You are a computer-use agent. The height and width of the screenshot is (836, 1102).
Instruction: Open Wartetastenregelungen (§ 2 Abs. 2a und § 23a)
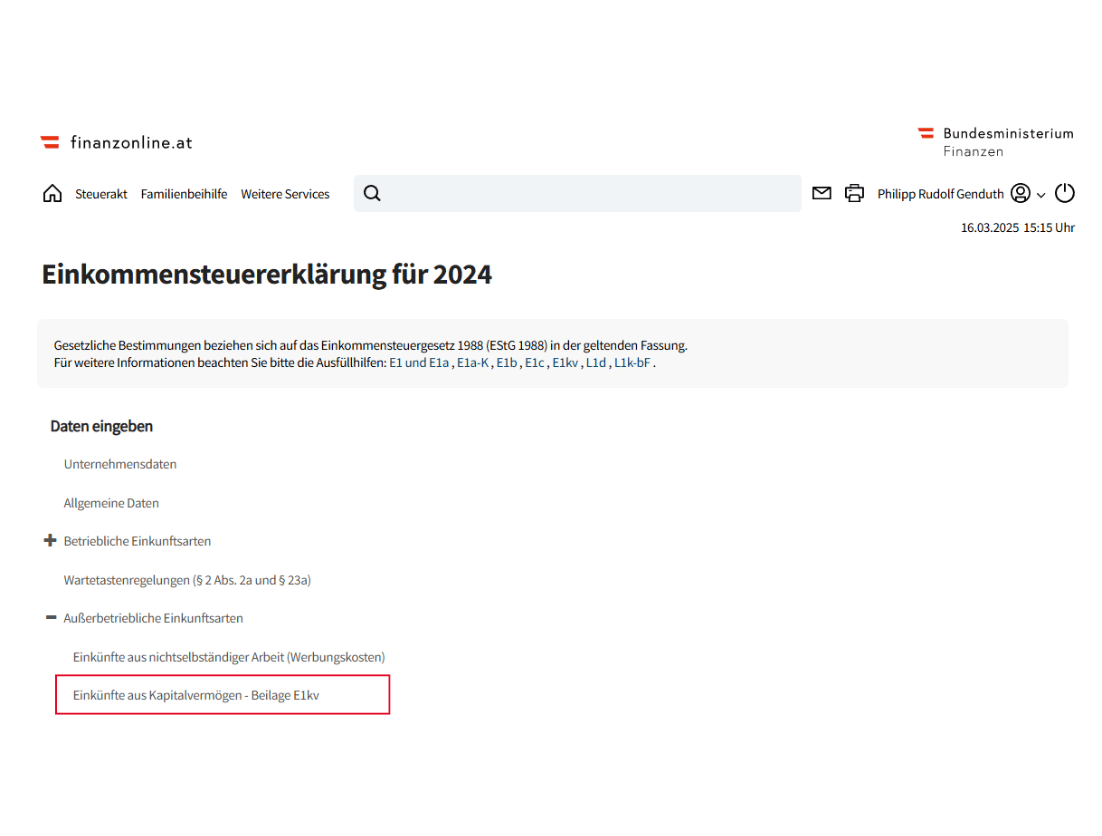click(x=187, y=580)
